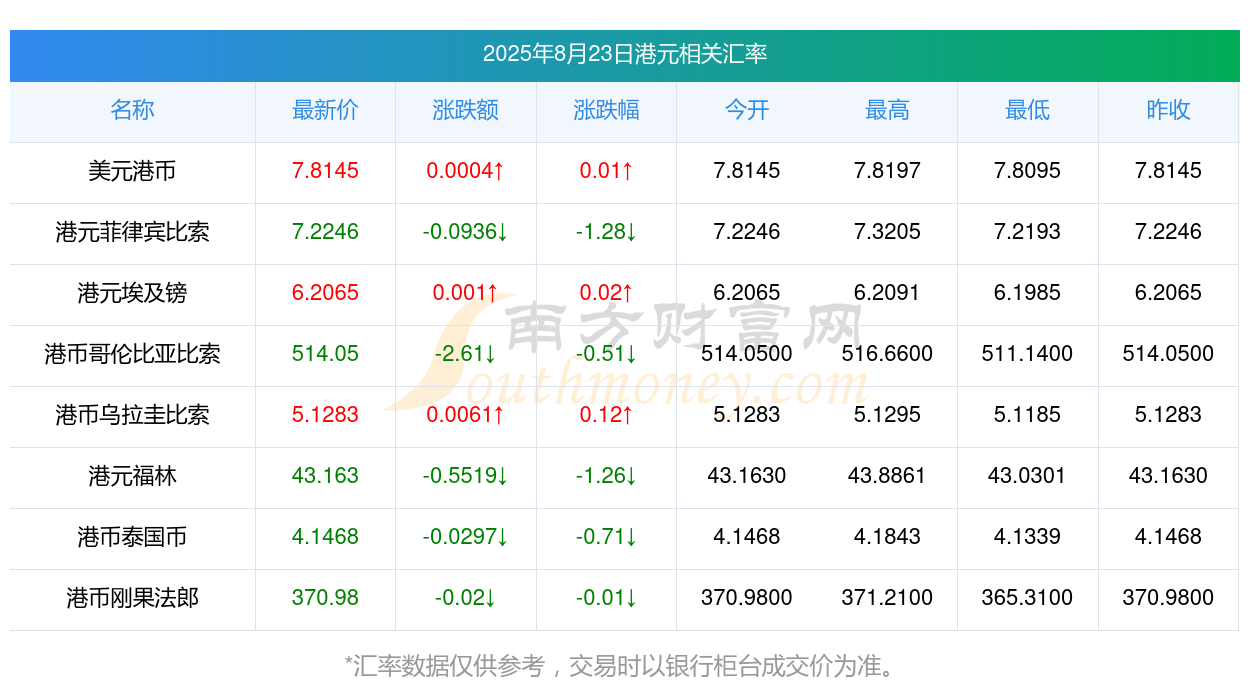Viewport: 1250px width, 698px height.
Task: Click the high value 516.6600
Action: click(x=887, y=354)
